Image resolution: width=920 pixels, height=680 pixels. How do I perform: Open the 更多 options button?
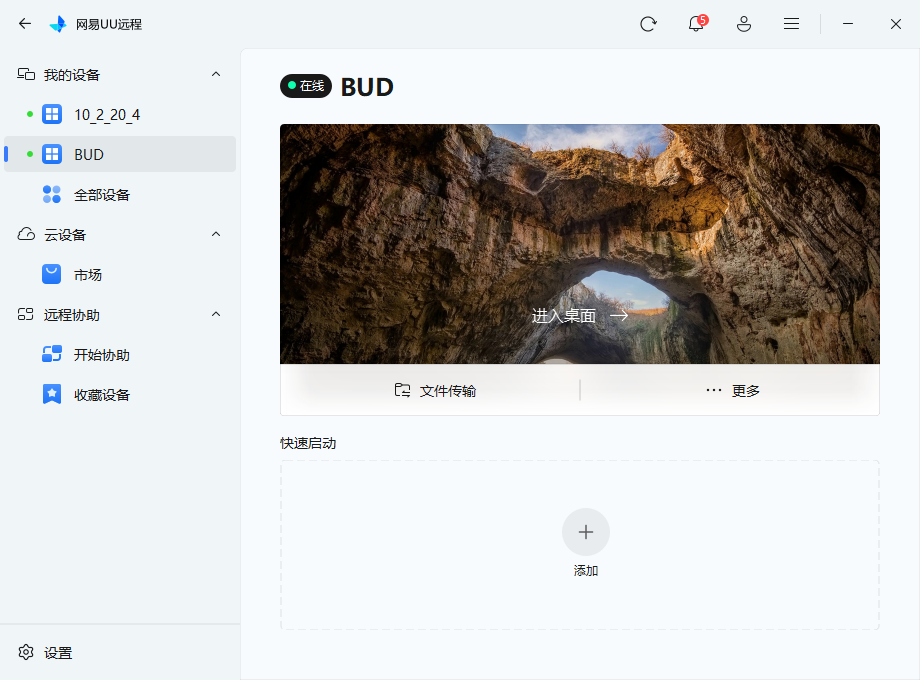coord(733,391)
